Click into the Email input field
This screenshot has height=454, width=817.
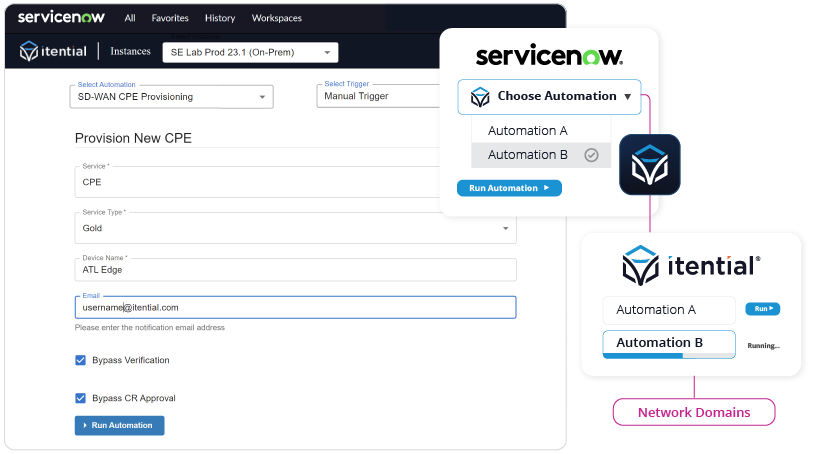(295, 308)
